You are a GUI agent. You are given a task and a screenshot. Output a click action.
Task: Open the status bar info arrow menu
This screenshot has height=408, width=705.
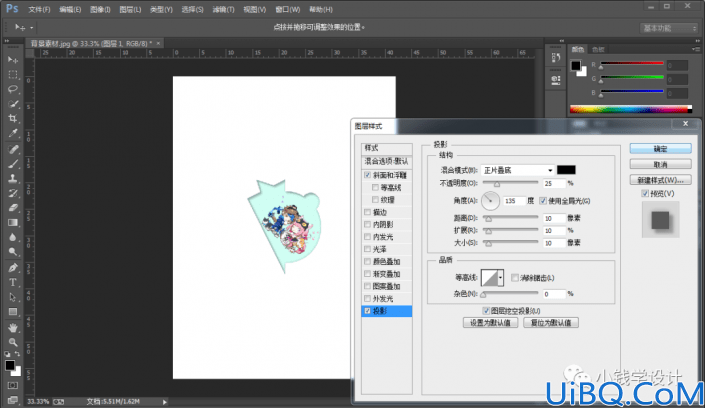(x=165, y=402)
